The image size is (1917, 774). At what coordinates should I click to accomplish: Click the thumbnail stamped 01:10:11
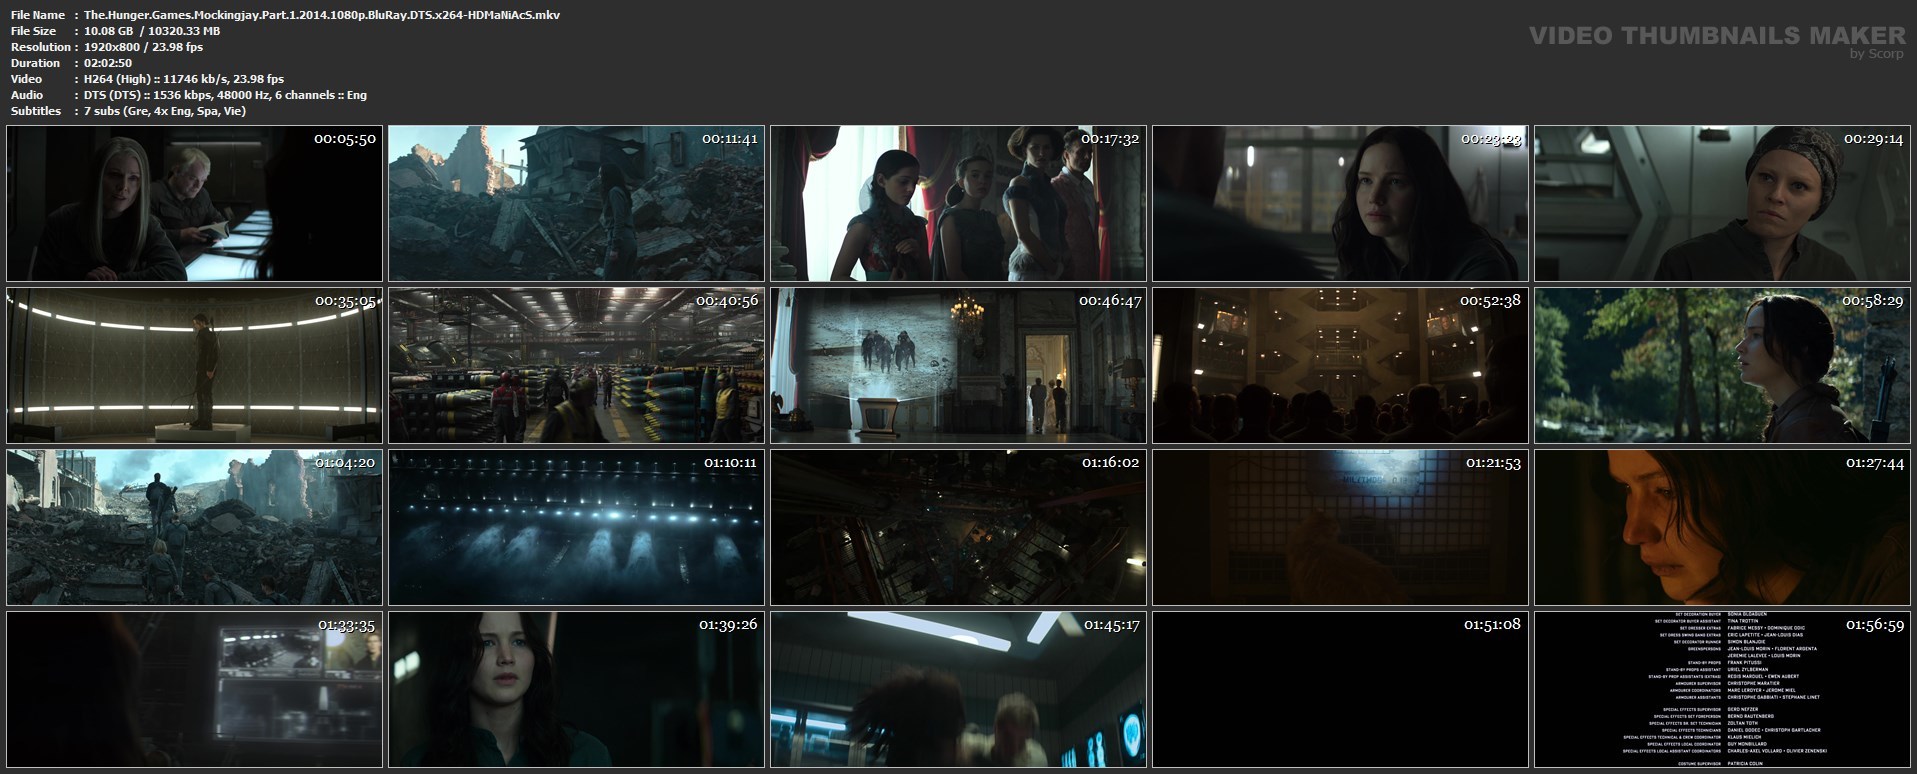click(x=576, y=527)
